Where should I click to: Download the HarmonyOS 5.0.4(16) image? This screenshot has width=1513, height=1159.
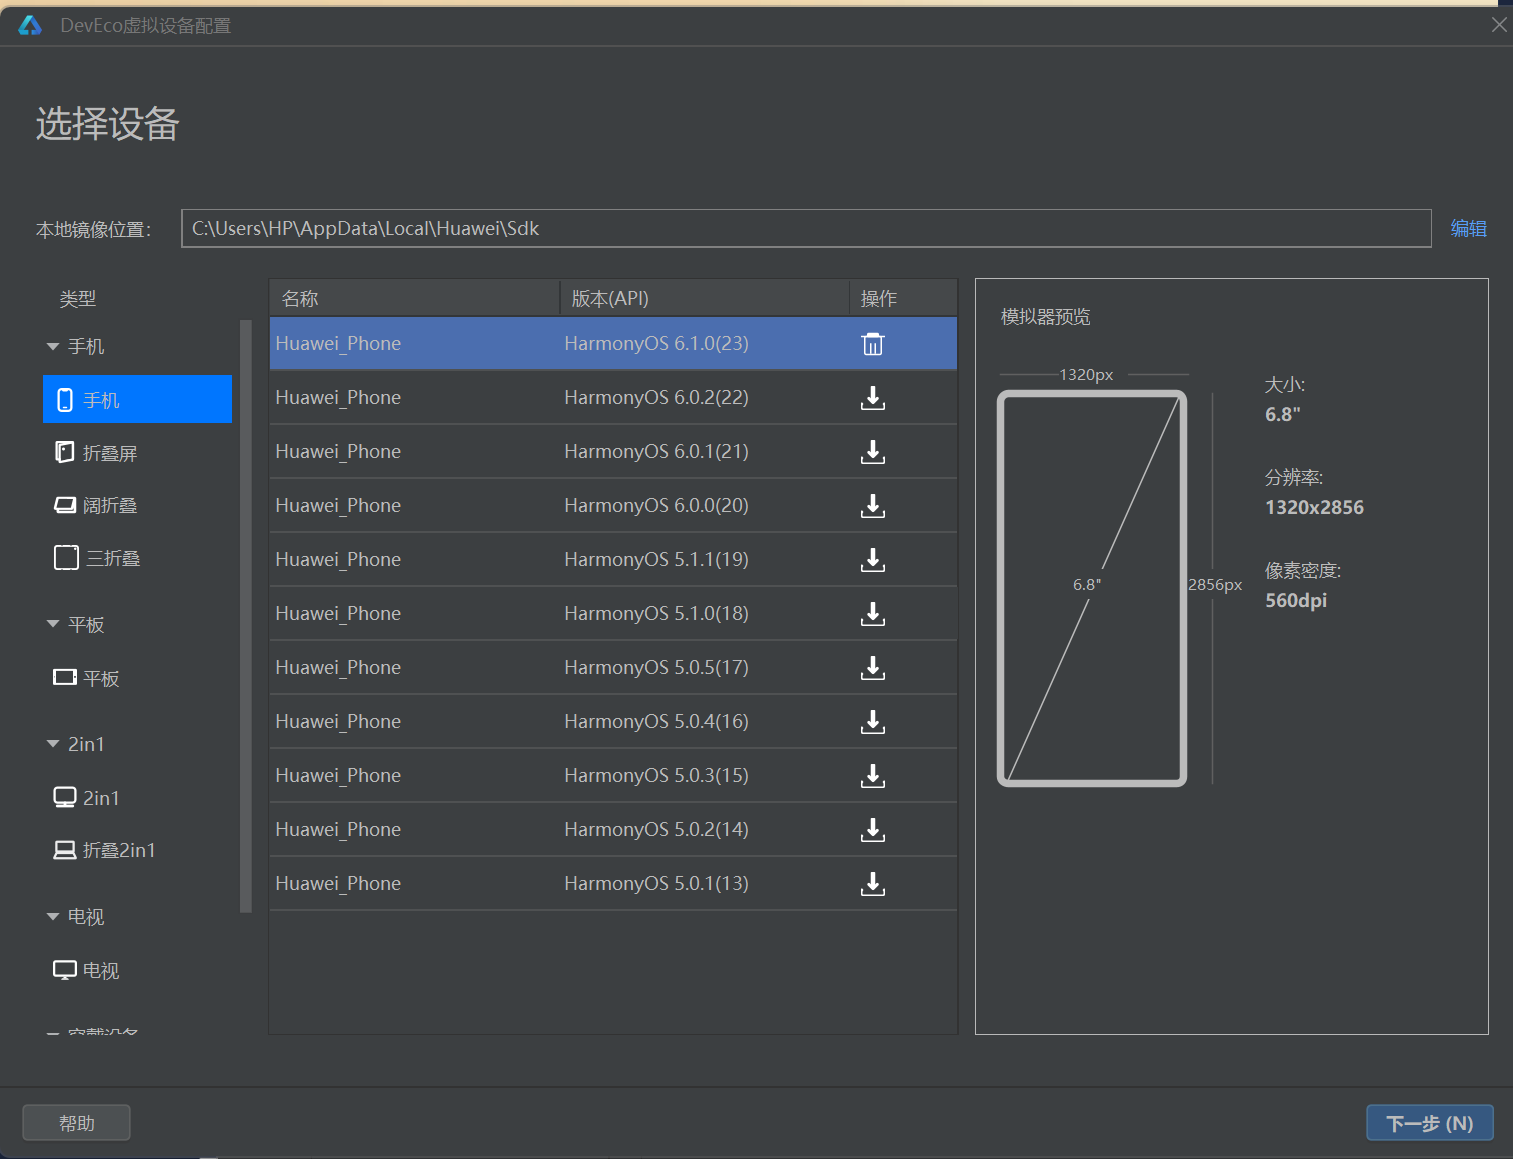click(873, 722)
